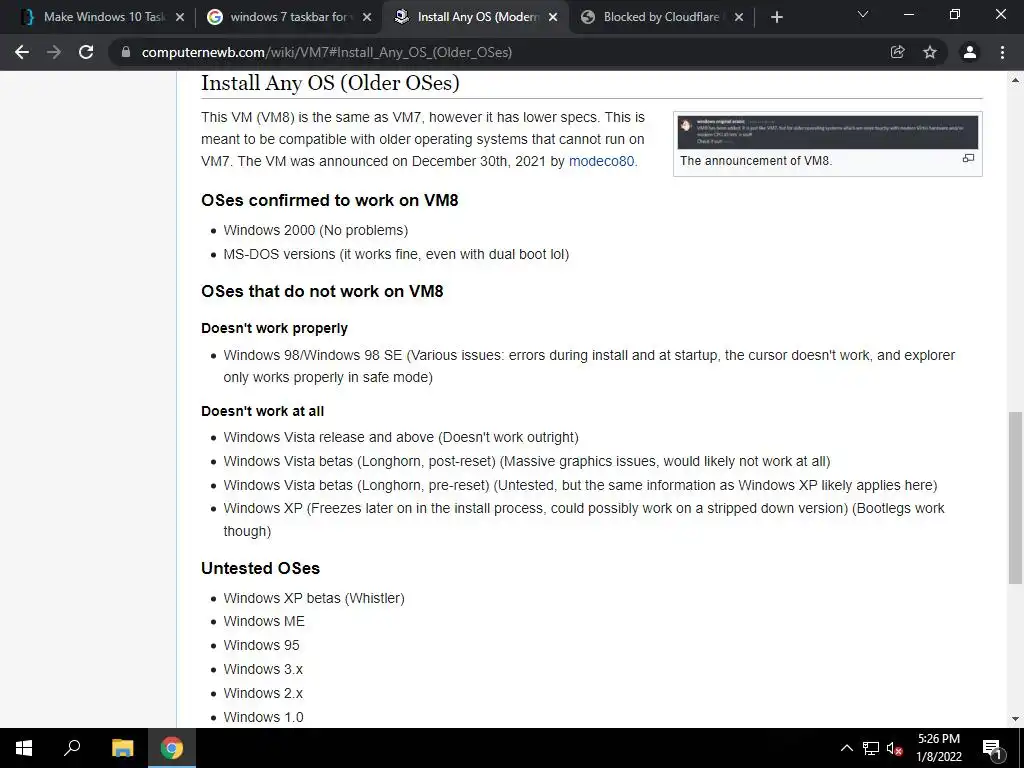Go forward with the forward arrow
The height and width of the screenshot is (768, 1024).
tap(54, 52)
